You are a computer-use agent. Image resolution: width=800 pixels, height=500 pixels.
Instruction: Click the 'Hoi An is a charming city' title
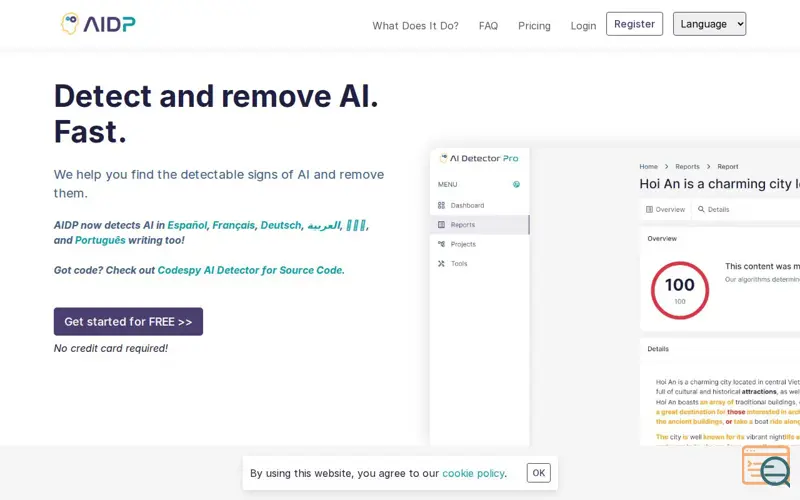pyautogui.click(x=719, y=184)
